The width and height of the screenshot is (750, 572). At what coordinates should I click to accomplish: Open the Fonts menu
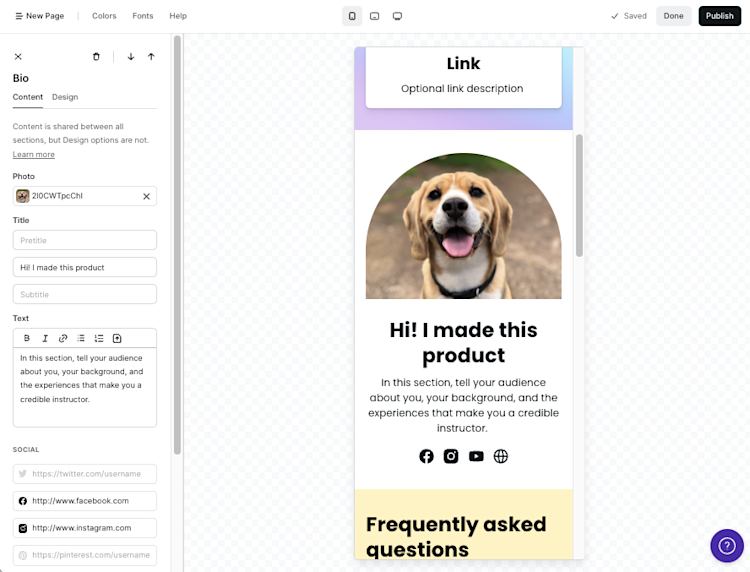click(143, 16)
